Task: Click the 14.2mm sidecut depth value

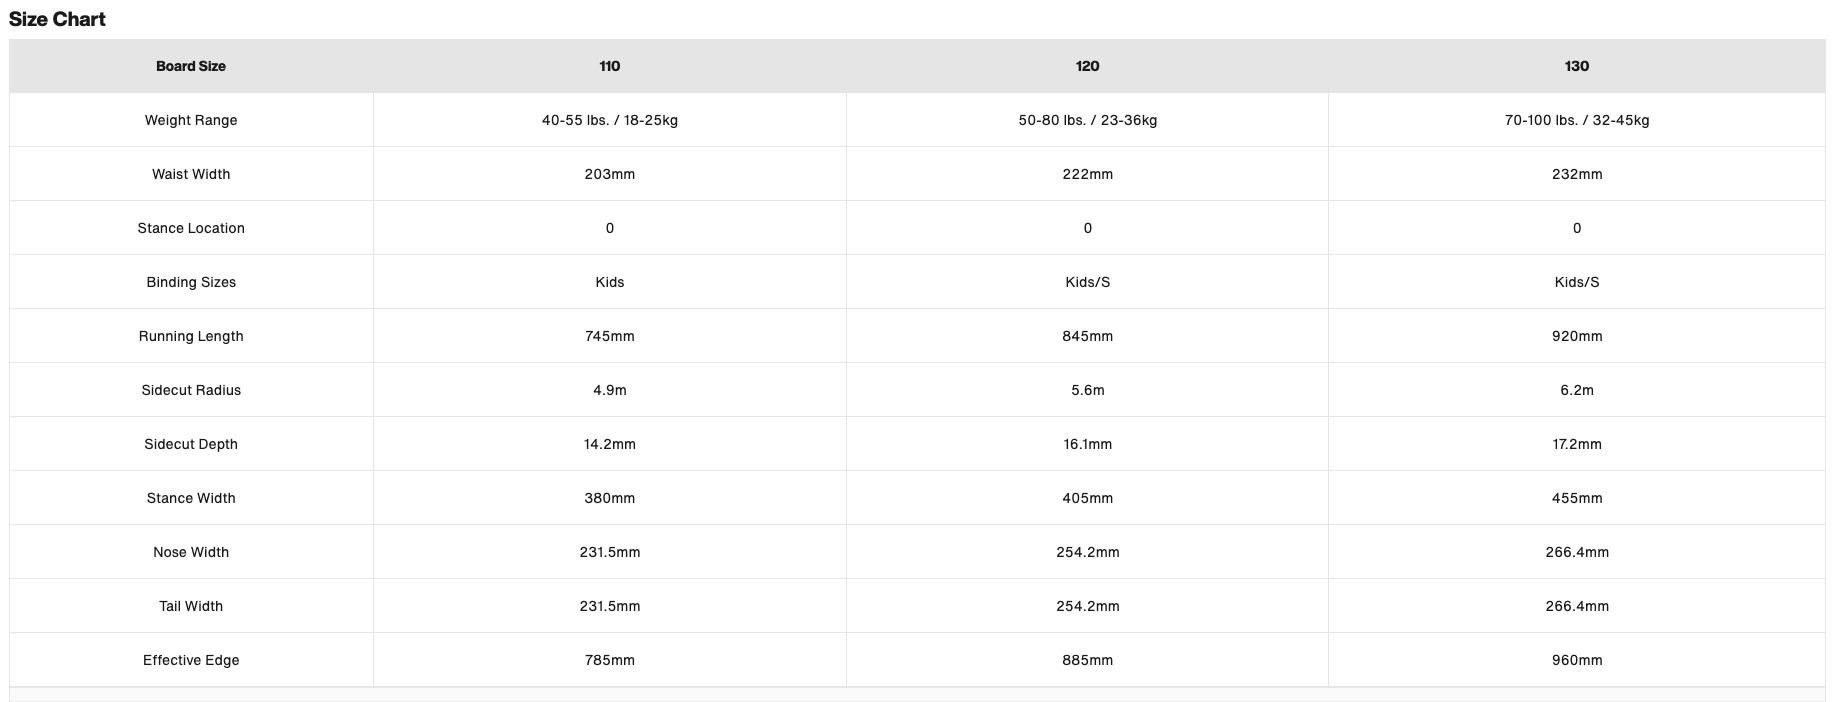Action: click(x=609, y=444)
